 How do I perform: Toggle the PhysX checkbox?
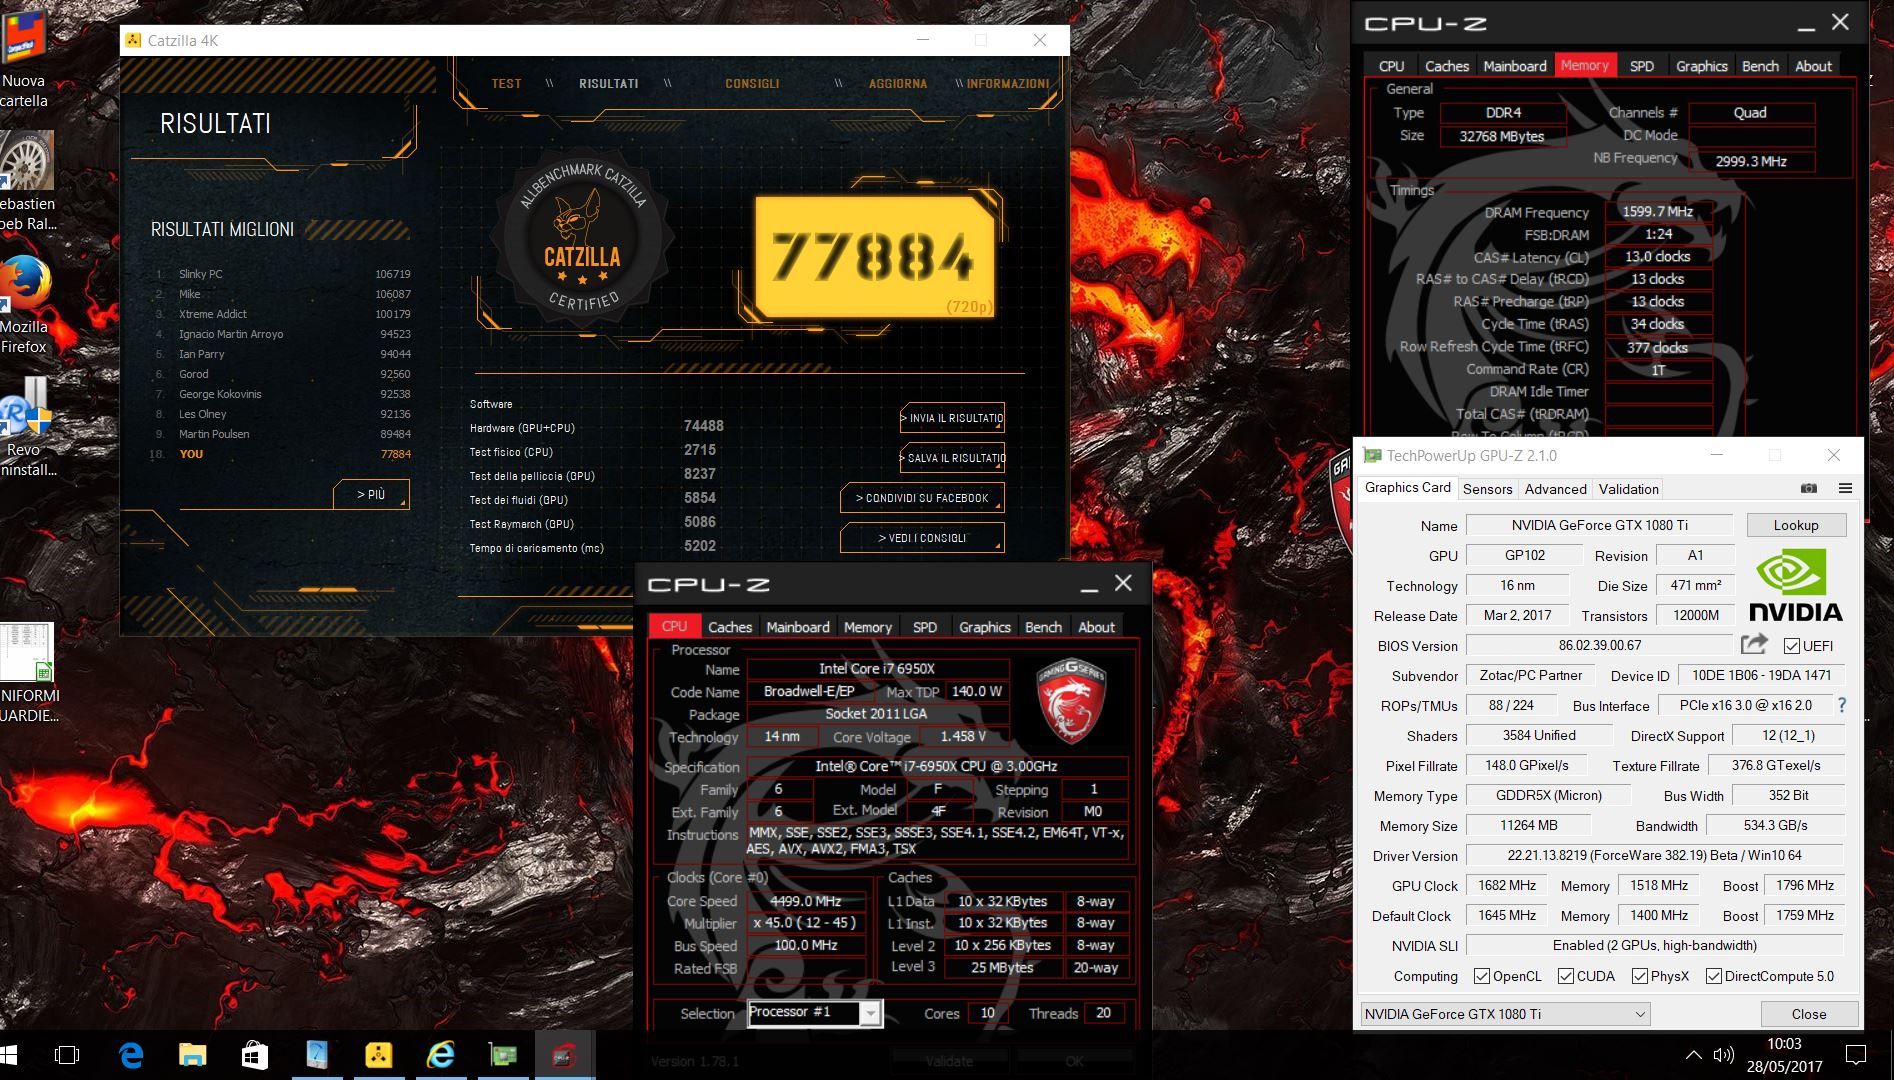tap(1640, 976)
